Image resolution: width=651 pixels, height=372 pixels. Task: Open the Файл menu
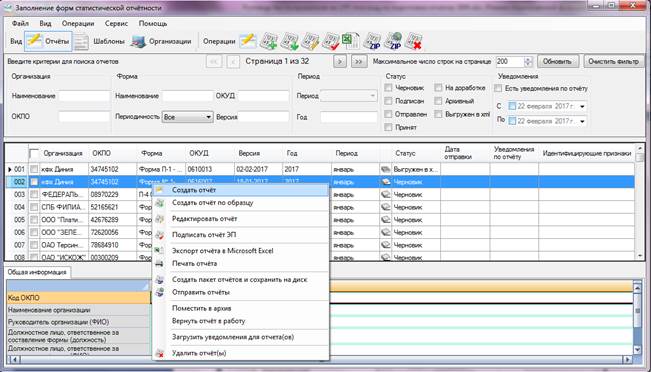click(20, 24)
